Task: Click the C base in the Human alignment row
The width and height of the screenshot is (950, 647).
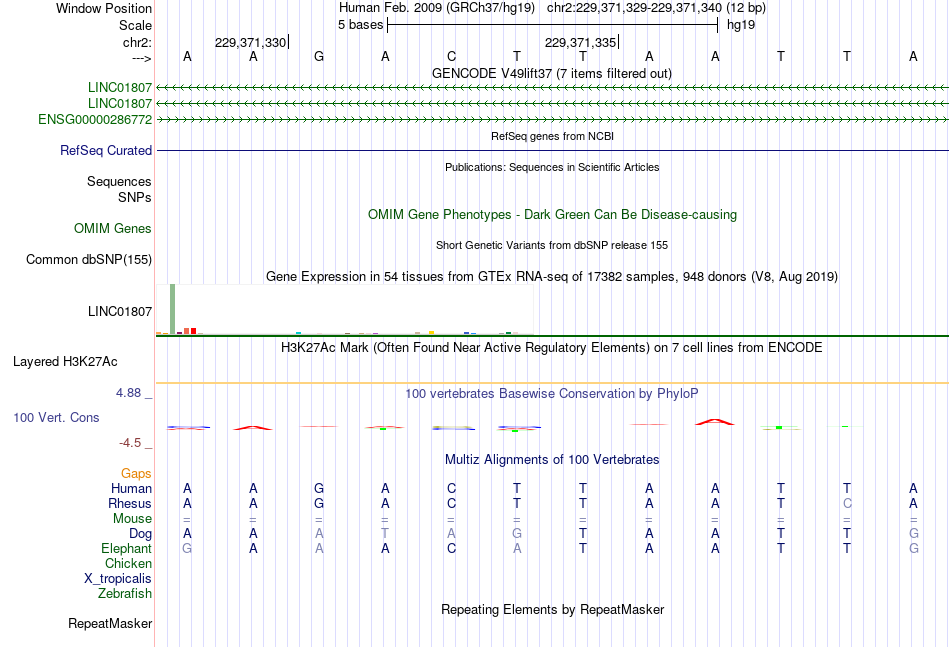Action: click(451, 488)
